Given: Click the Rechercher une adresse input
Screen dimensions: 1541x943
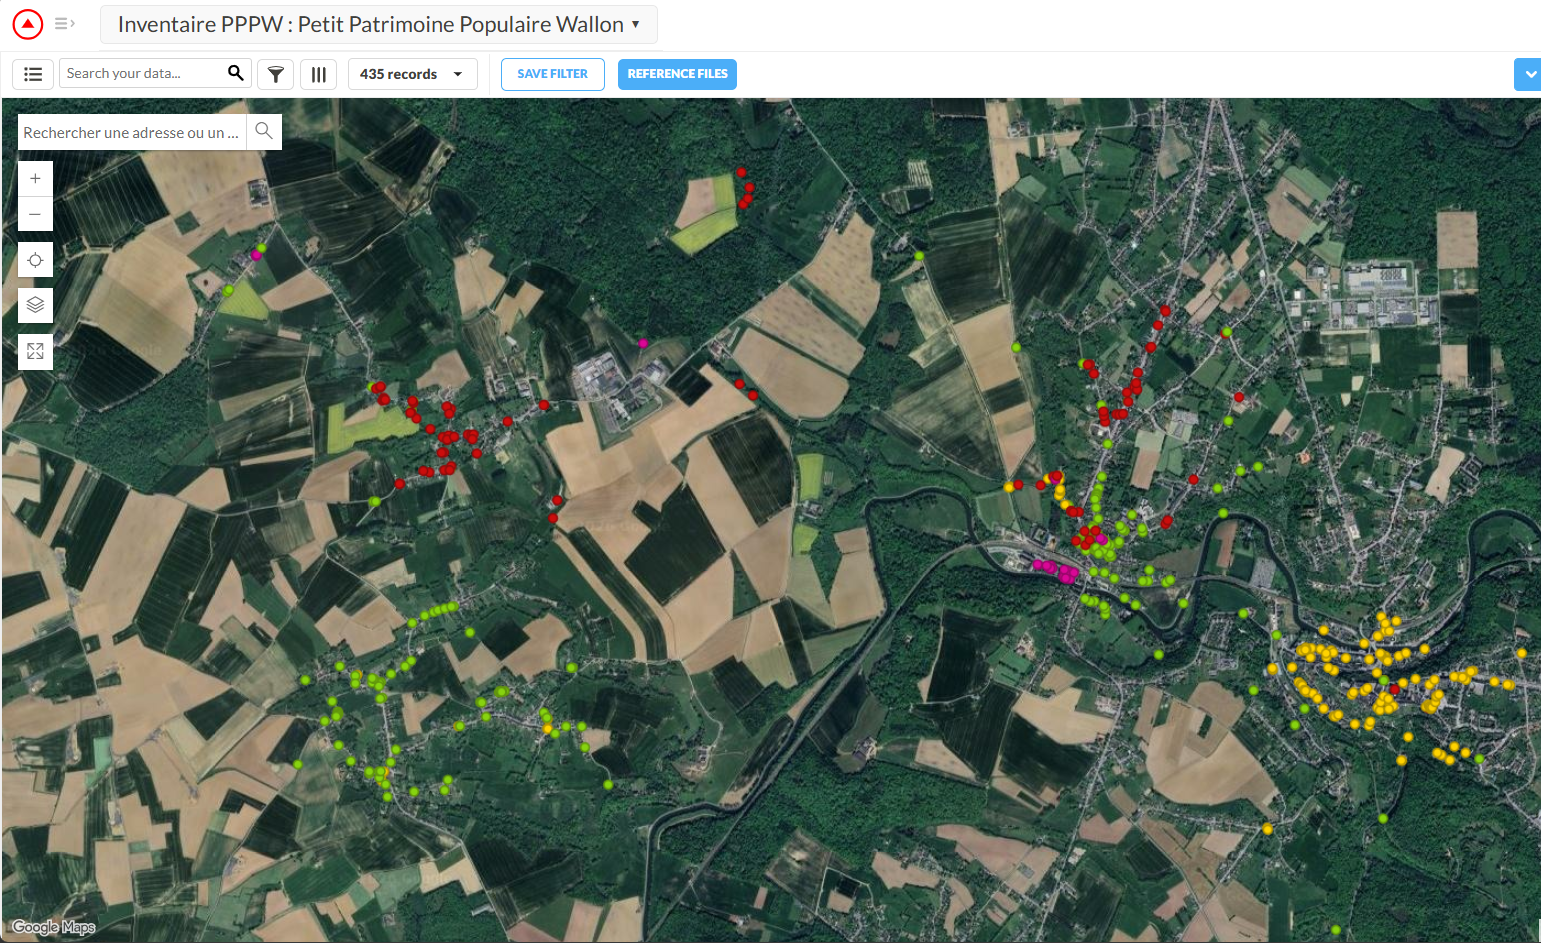Looking at the screenshot, I should coord(131,132).
